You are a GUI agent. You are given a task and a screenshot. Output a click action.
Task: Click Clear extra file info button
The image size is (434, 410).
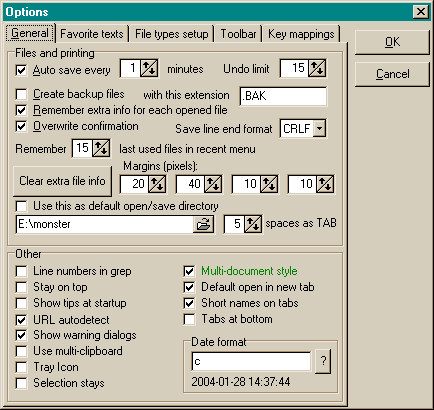coord(62,181)
